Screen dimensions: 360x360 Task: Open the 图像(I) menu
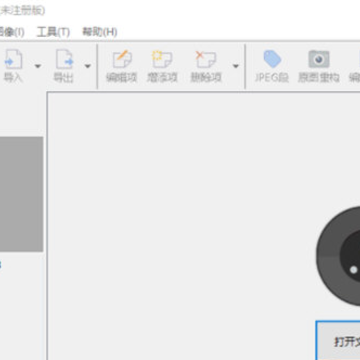coord(12,32)
